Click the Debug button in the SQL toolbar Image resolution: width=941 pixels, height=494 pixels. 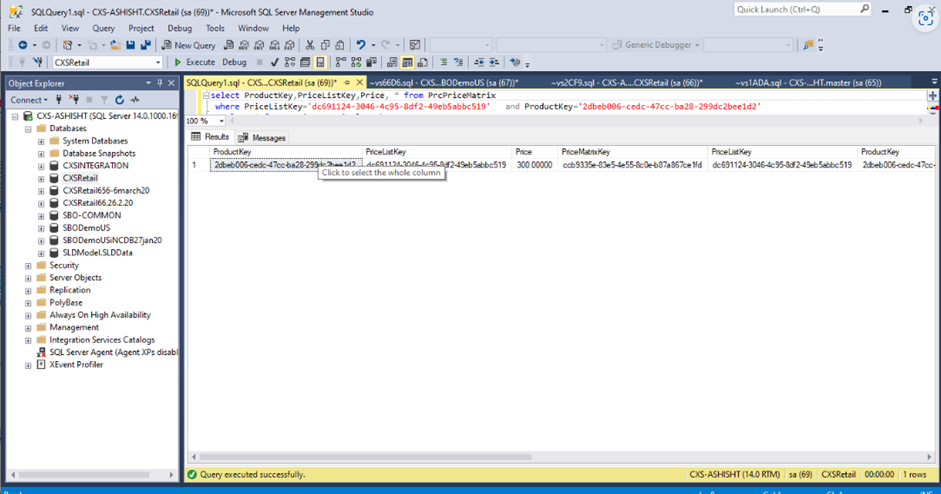coord(234,62)
